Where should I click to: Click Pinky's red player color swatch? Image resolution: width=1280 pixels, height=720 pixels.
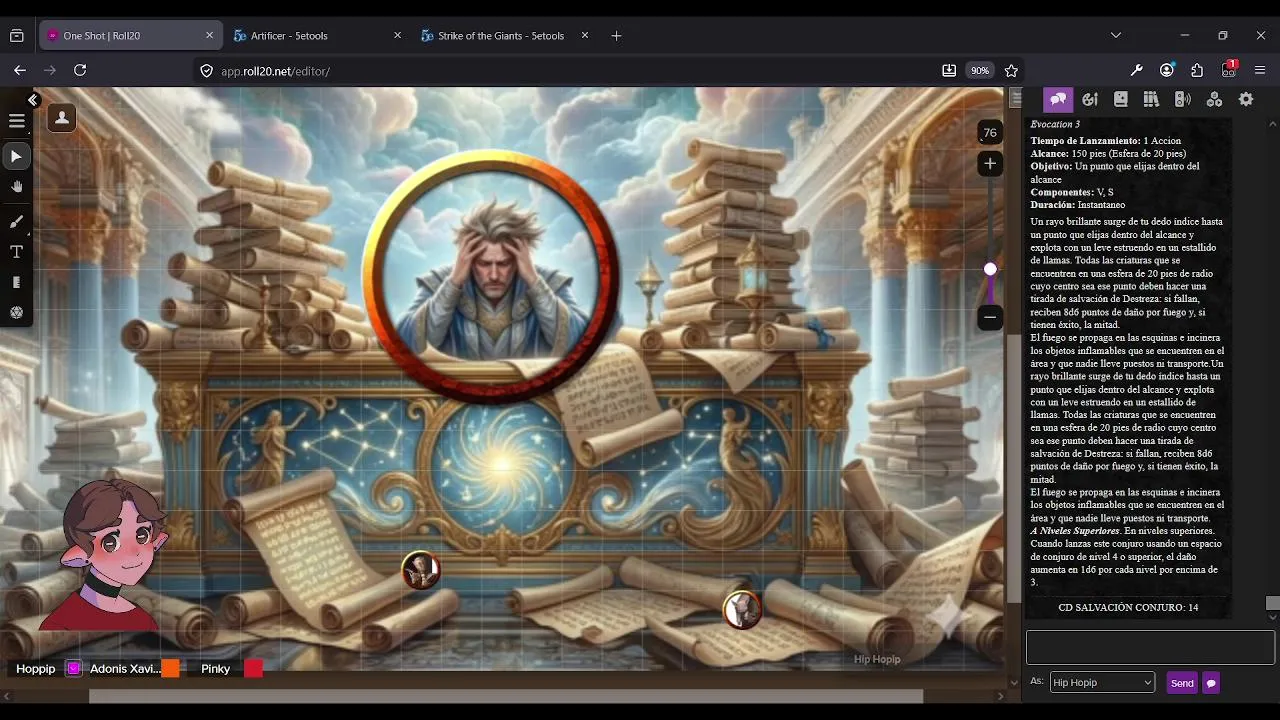(x=253, y=669)
